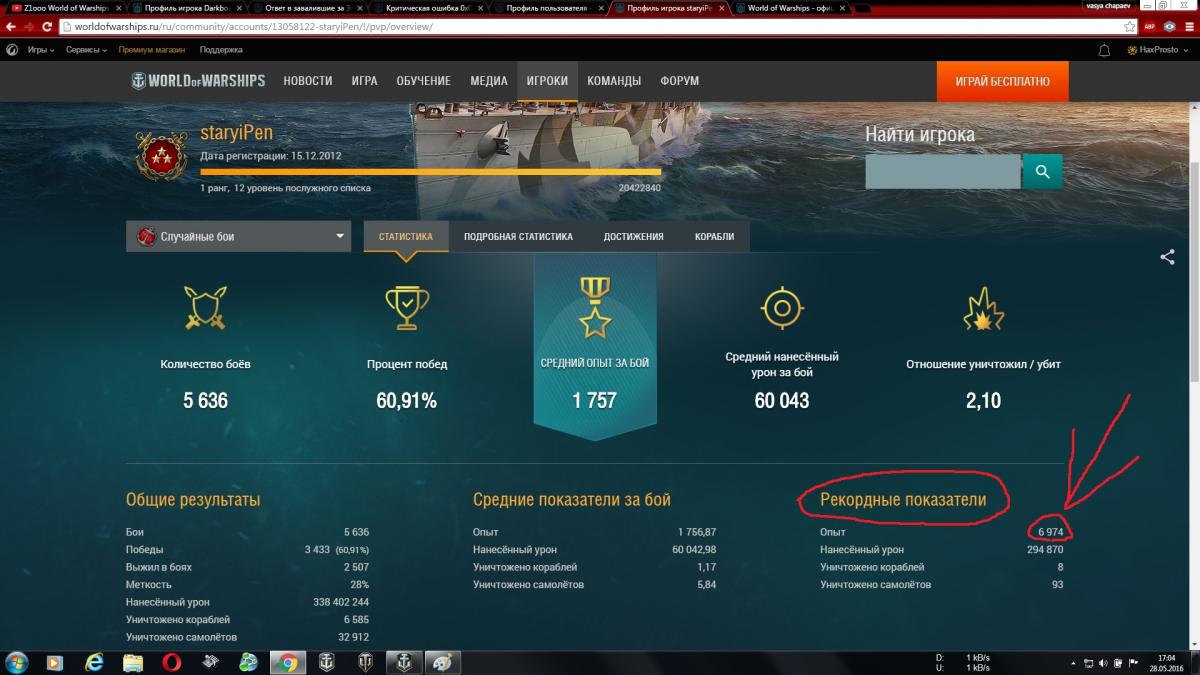Click the record Опыт value 6 974
1200x675 pixels.
point(1049,532)
